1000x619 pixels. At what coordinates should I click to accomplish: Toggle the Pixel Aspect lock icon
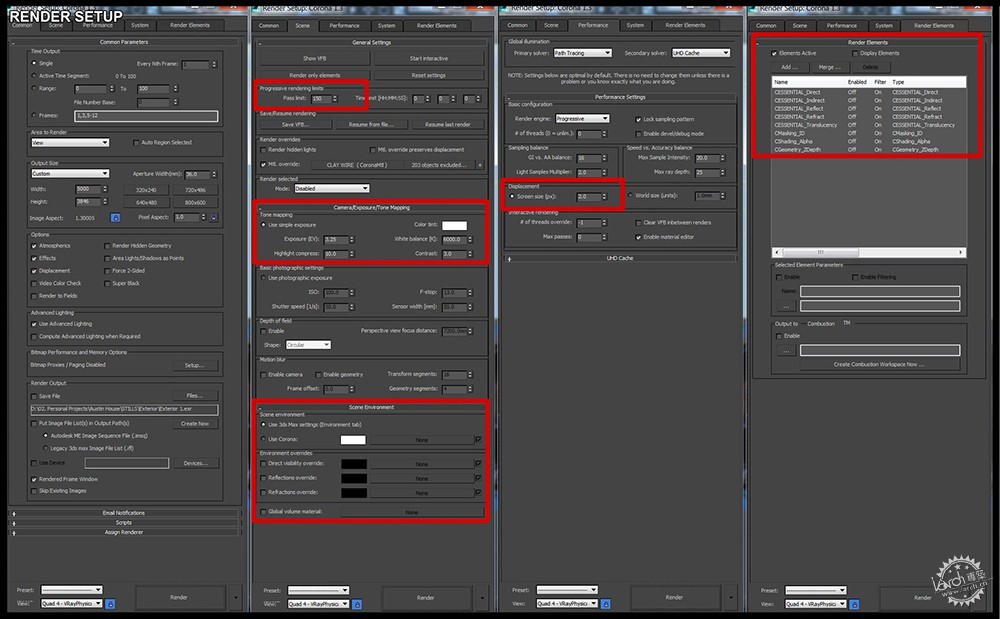click(214, 218)
